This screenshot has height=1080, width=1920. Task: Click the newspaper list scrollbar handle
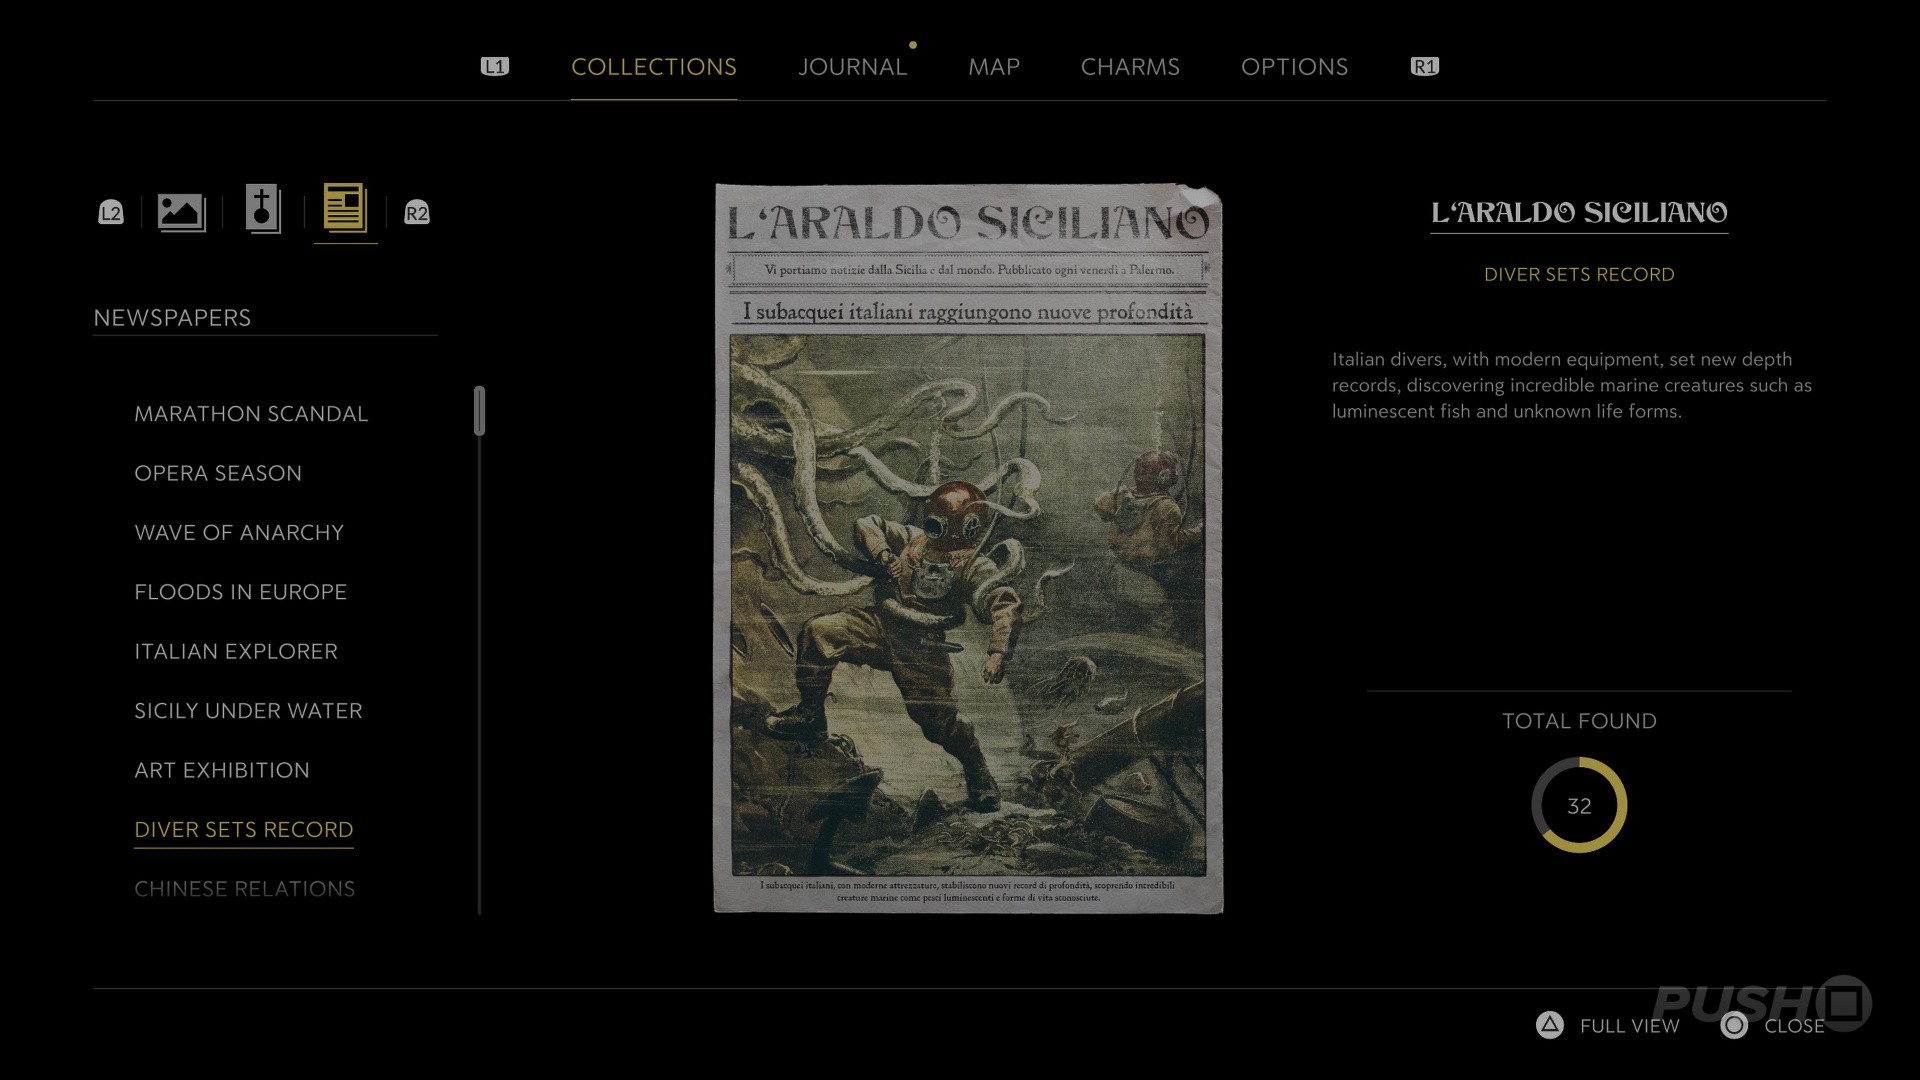coord(480,411)
